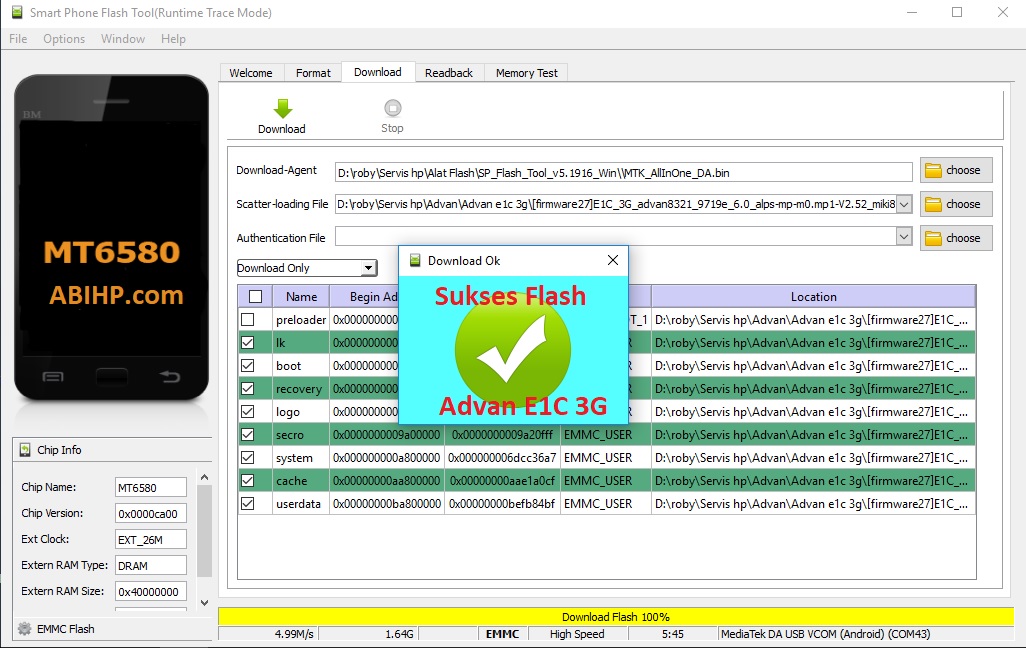1026x648 pixels.
Task: Click the High Speed status bar entry
Action: 577,634
